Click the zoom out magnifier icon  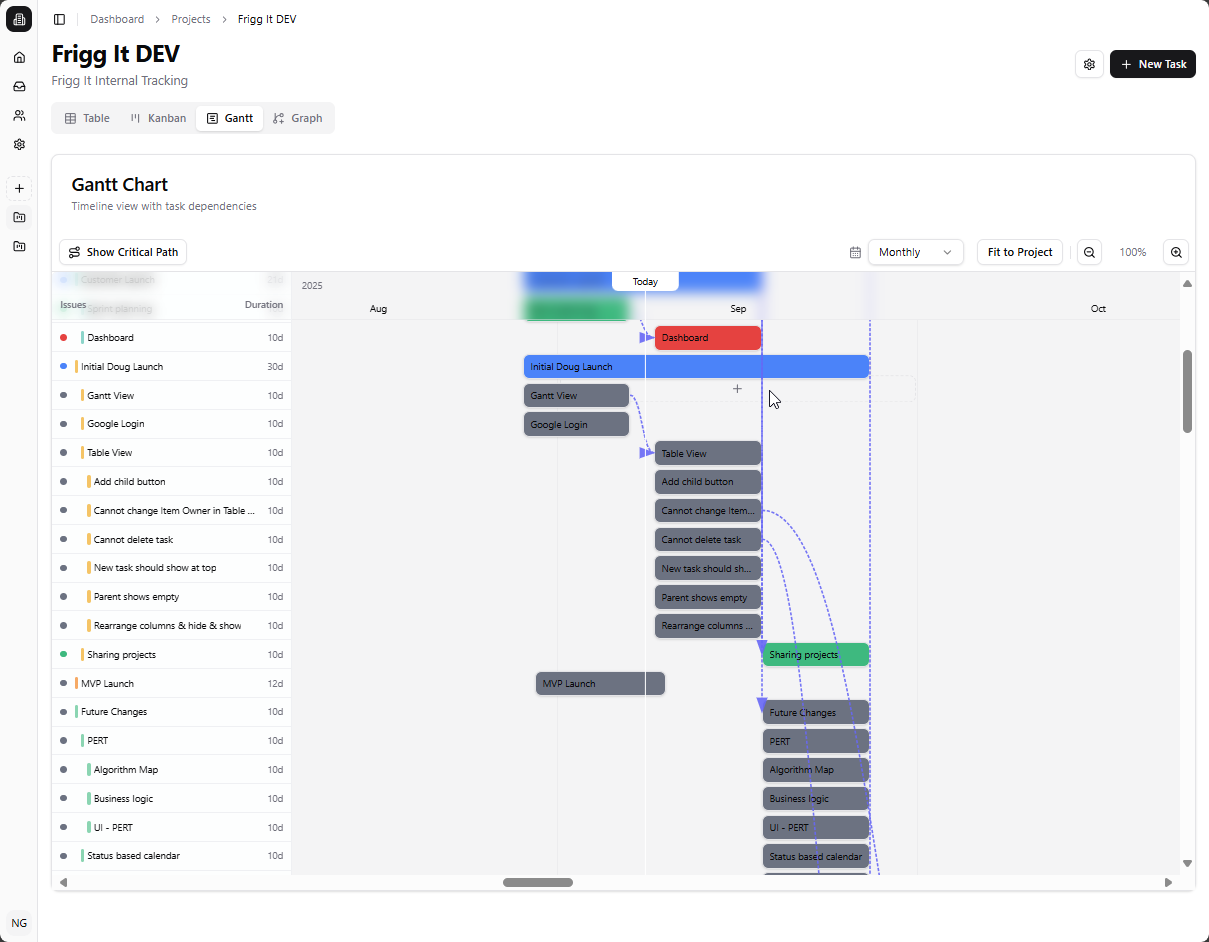click(1090, 252)
